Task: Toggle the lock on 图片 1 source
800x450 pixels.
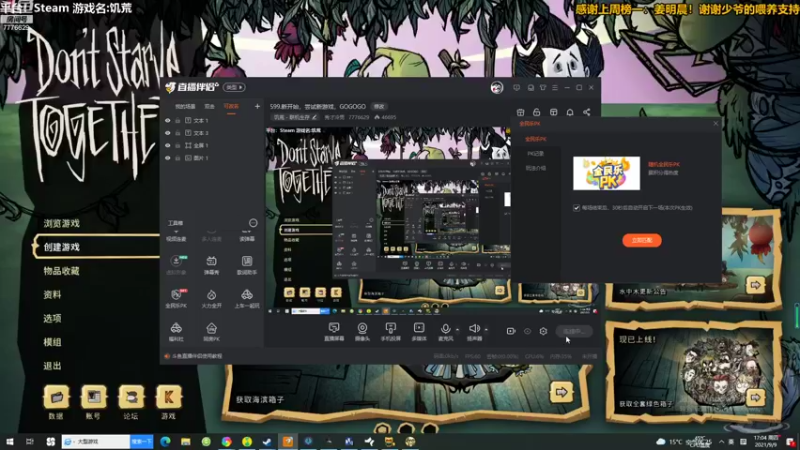Action: [178, 158]
